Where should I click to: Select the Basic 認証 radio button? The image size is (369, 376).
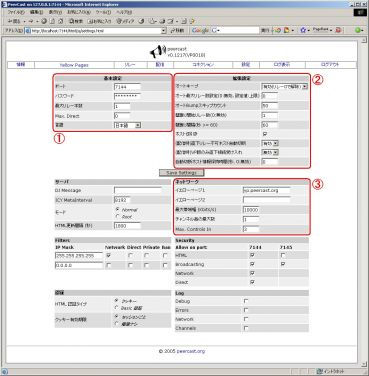click(117, 308)
